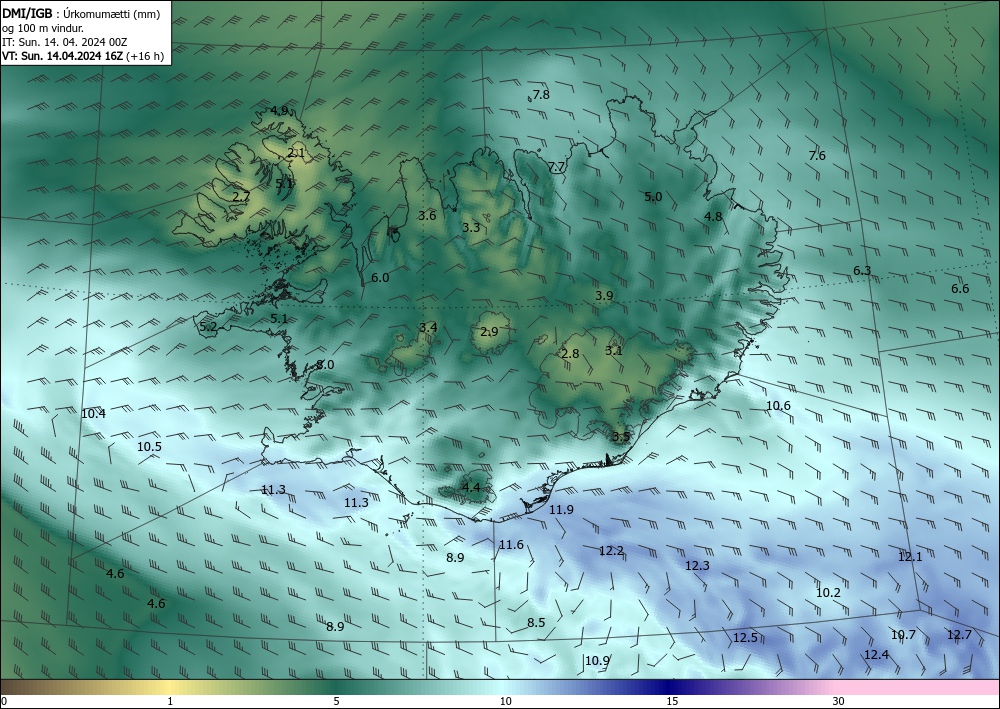Select the 2.8 value label

click(x=570, y=353)
